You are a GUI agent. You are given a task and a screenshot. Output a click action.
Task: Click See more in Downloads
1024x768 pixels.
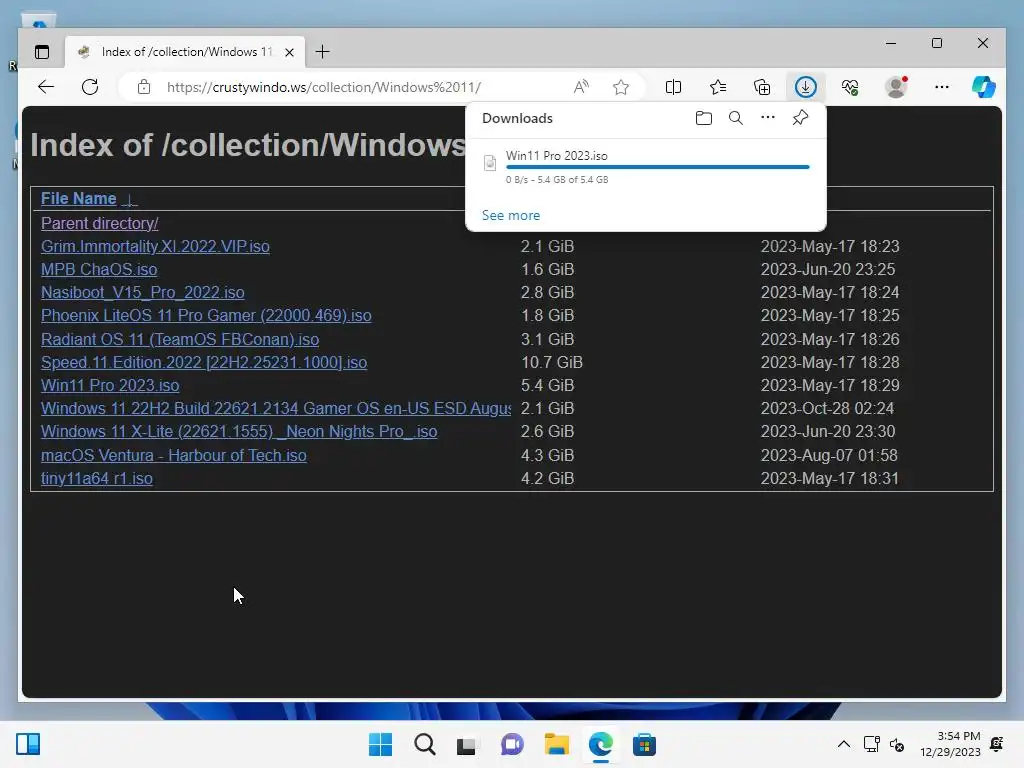511,216
